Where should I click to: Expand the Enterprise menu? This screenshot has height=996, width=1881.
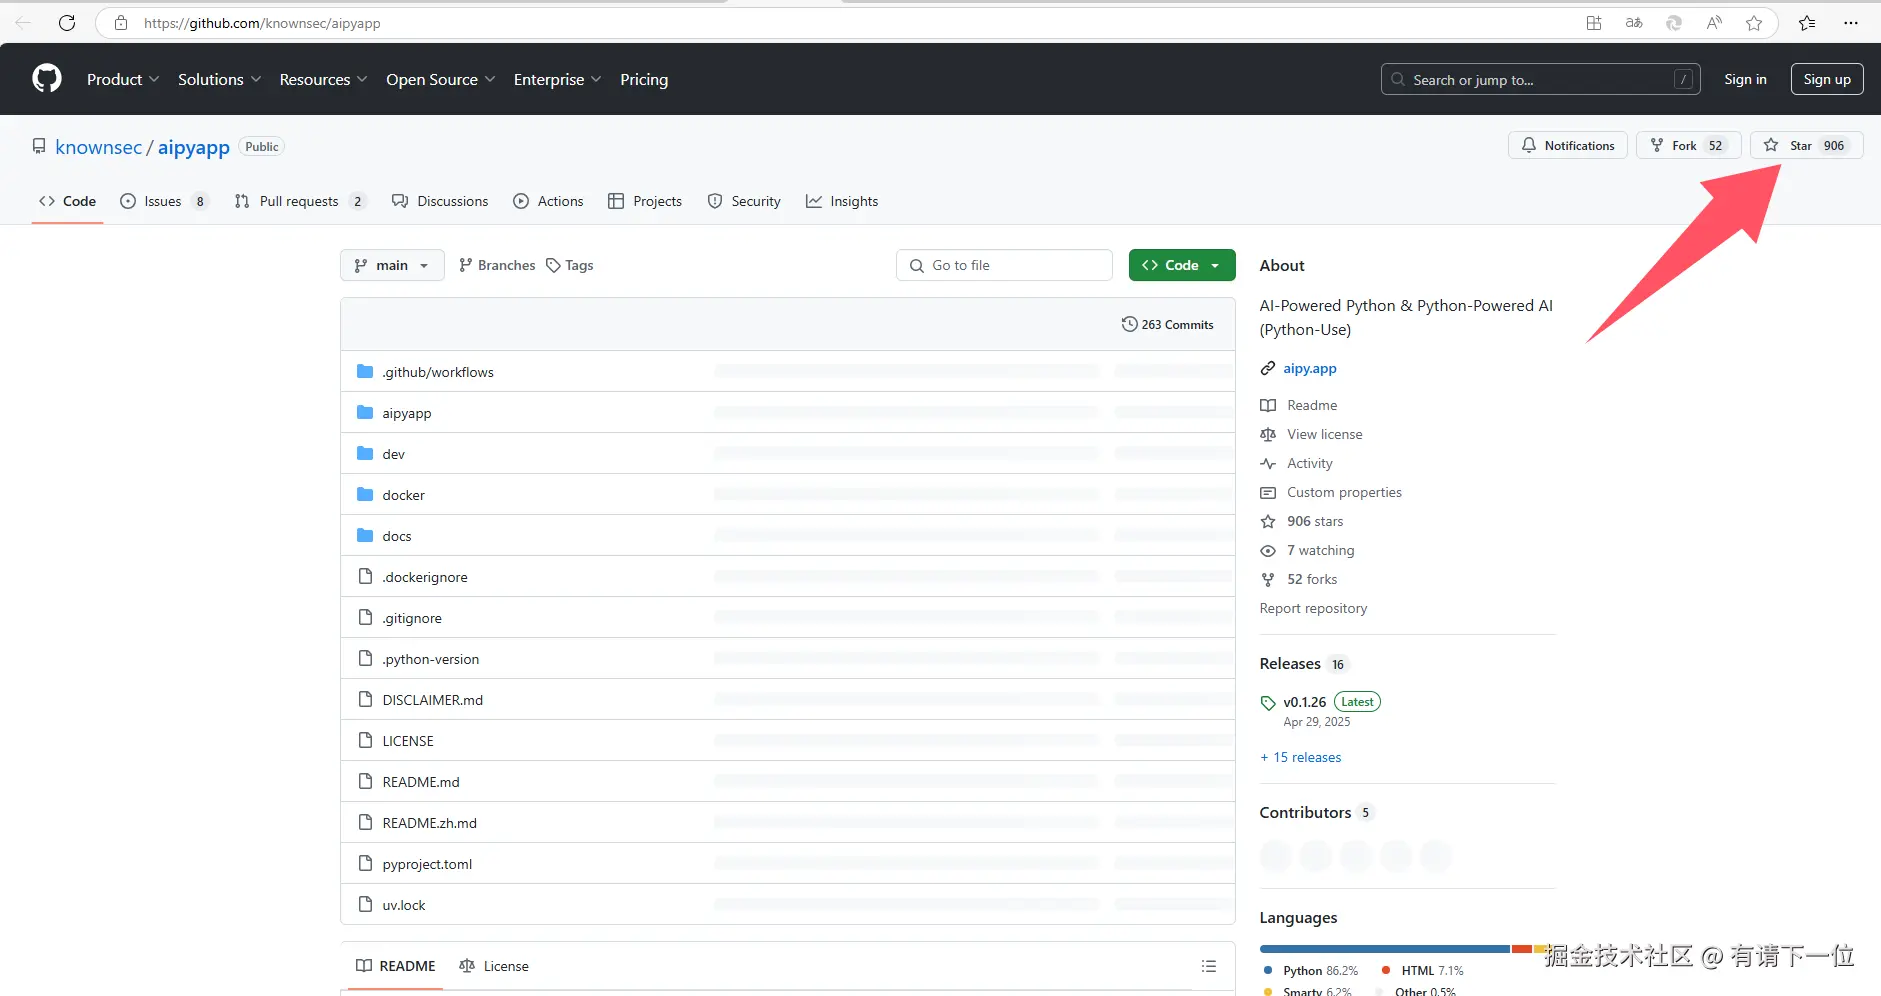click(557, 79)
